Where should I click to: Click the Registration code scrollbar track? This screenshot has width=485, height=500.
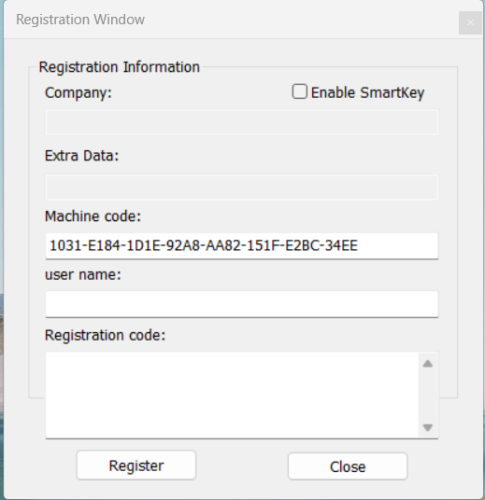coord(428,395)
